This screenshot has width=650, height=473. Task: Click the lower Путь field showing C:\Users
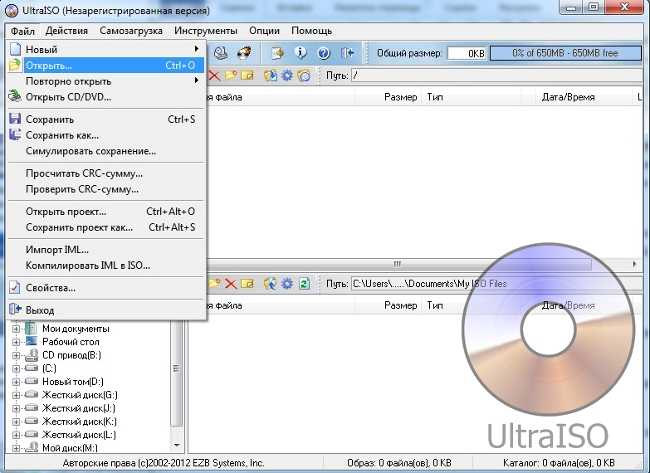click(x=497, y=284)
